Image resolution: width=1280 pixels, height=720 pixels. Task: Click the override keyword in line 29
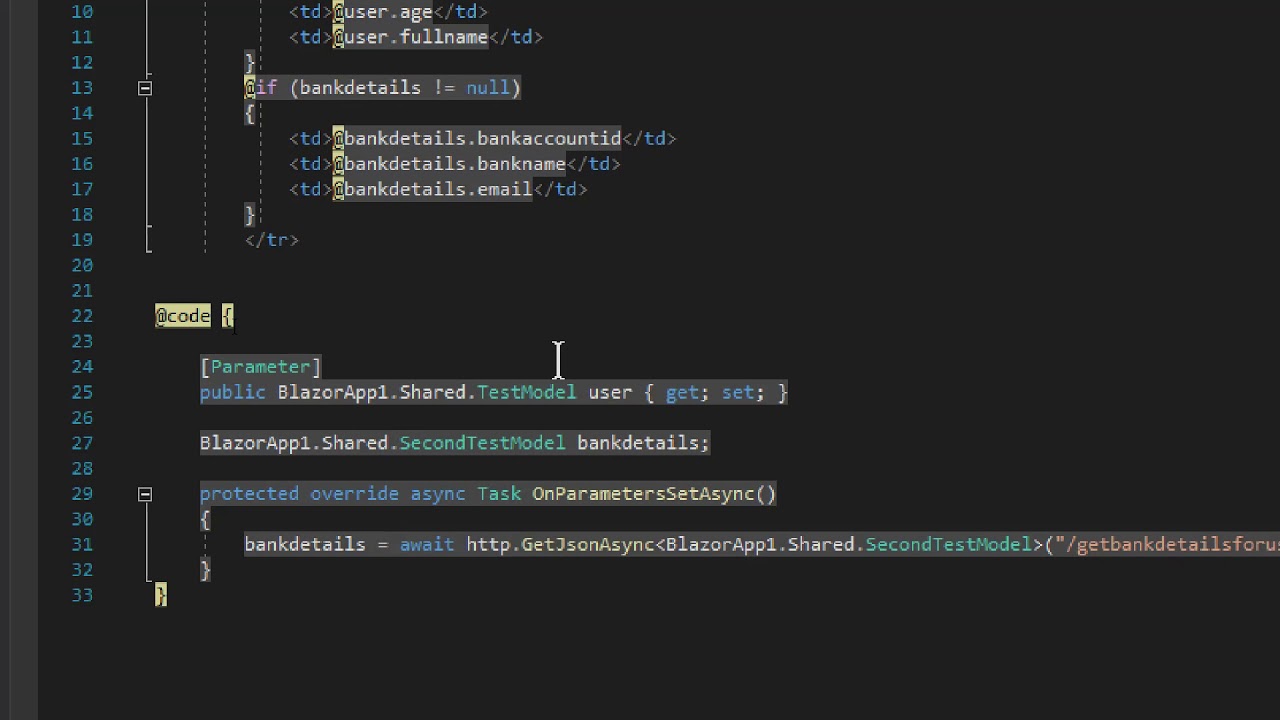[354, 494]
